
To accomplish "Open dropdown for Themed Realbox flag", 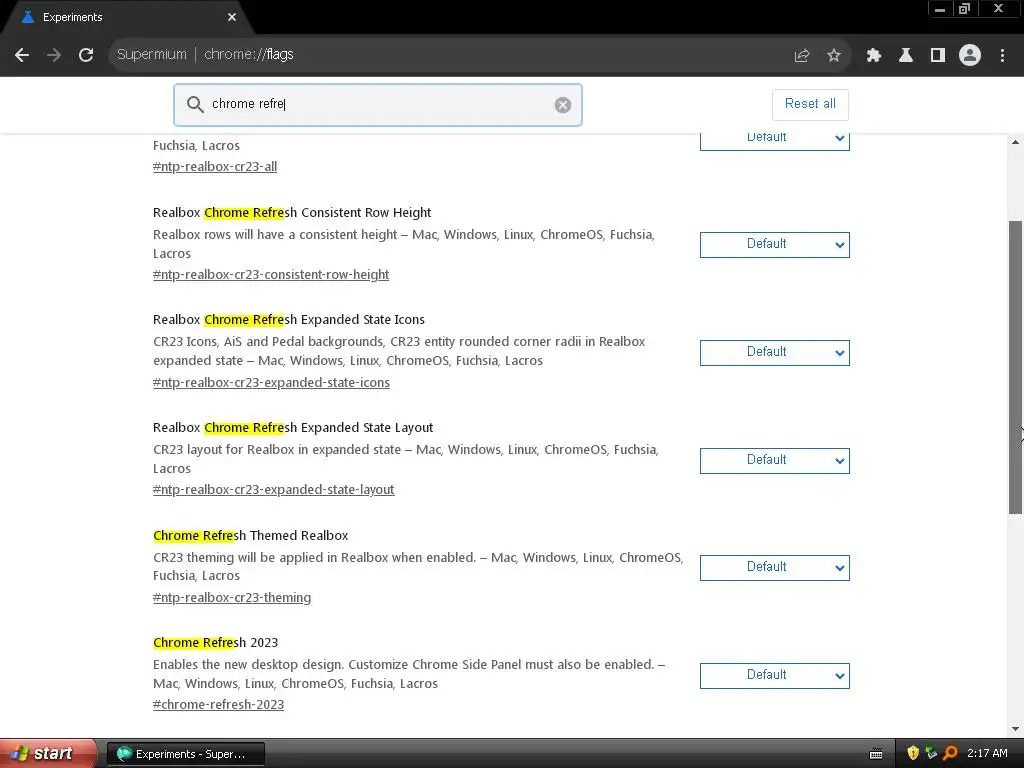I will [x=775, y=568].
